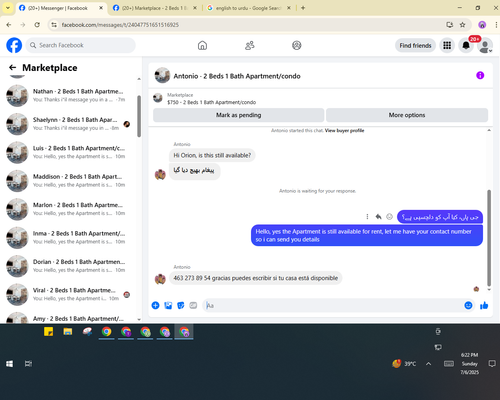Open View buyer profile link
Viewport: 500px width, 400px height.
click(x=344, y=130)
